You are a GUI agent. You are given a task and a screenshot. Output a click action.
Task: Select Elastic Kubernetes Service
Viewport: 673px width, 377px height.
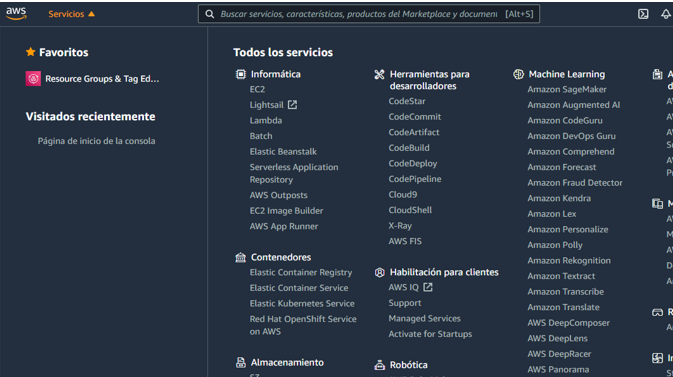(x=302, y=304)
